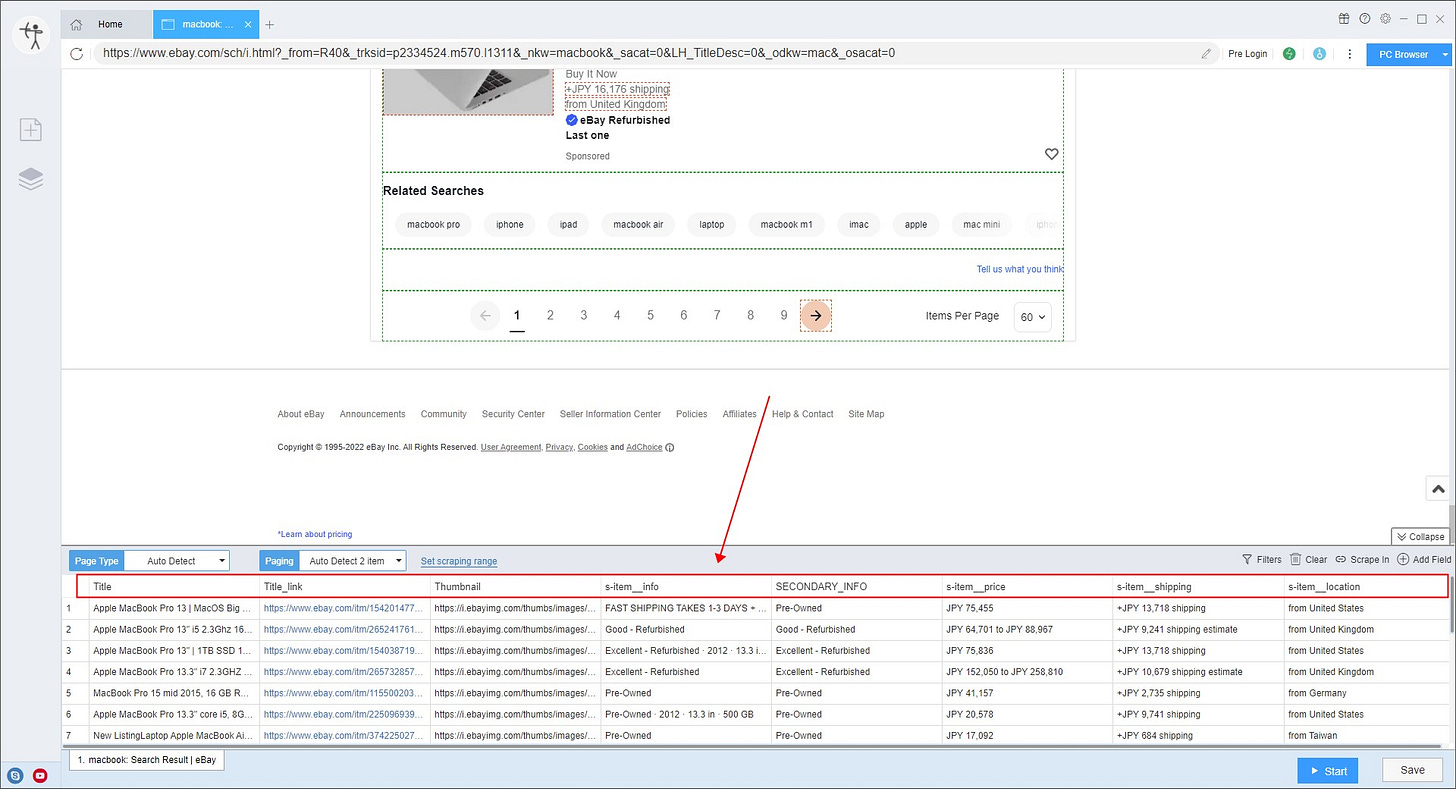Image resolution: width=1456 pixels, height=789 pixels.
Task: Open Security Center footer link
Action: (513, 414)
